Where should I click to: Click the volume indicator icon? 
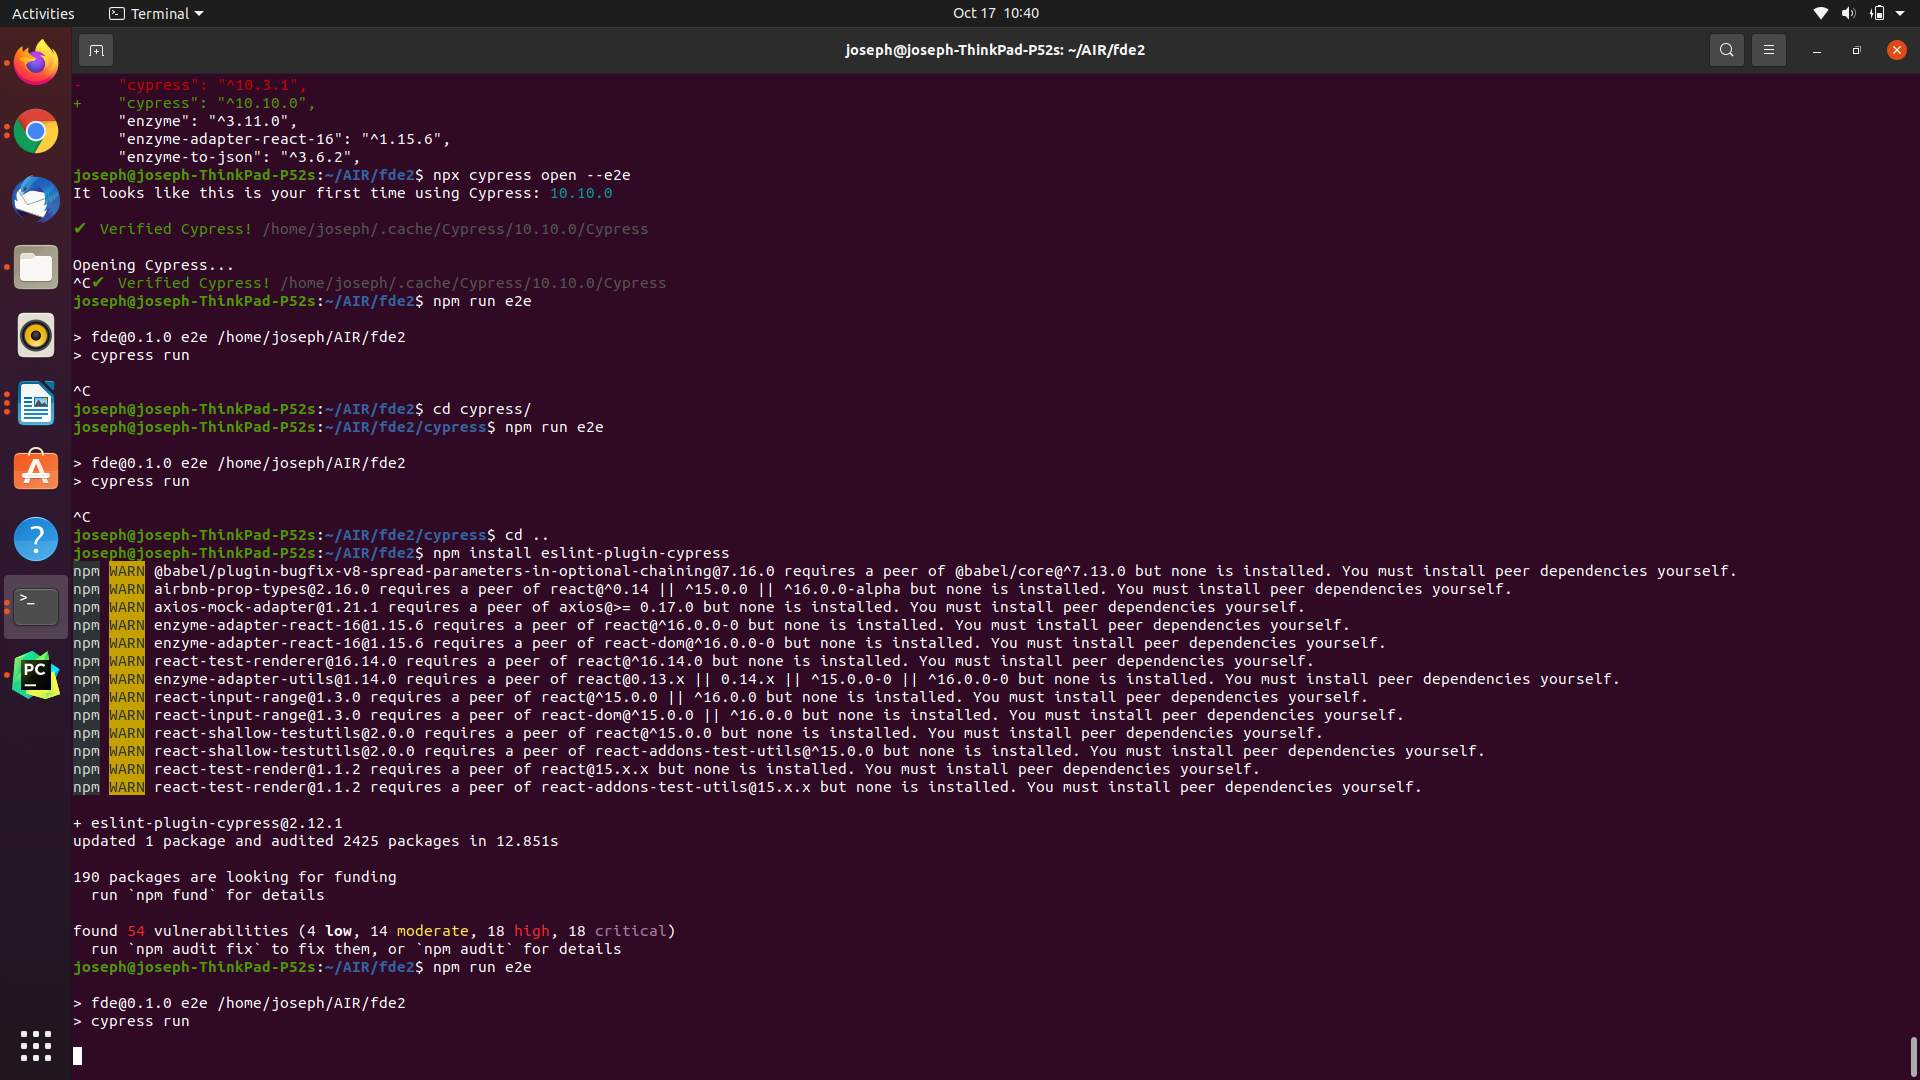point(1848,13)
